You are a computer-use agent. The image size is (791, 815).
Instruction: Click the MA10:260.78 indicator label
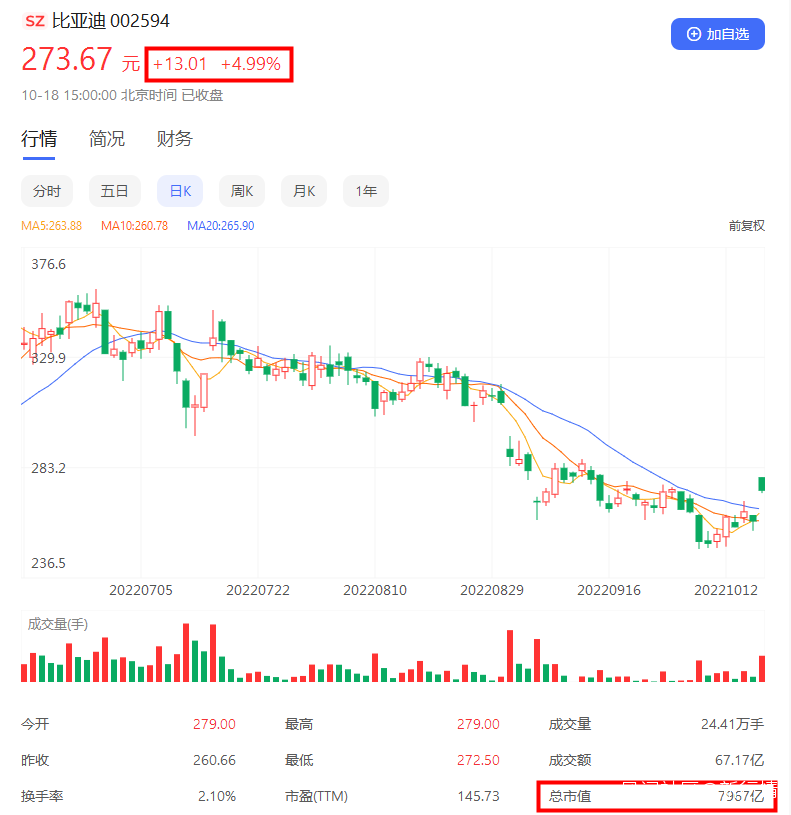point(134,226)
